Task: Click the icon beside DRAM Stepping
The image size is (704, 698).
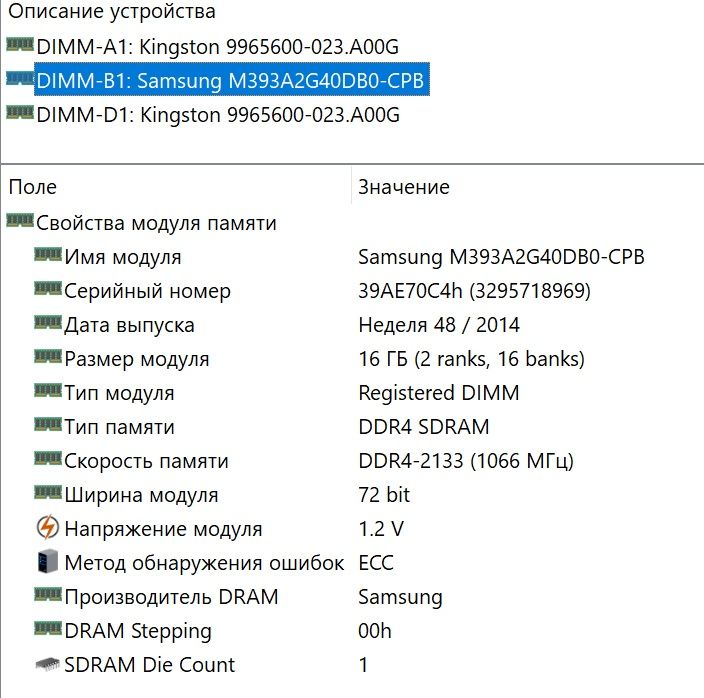Action: click(x=48, y=628)
